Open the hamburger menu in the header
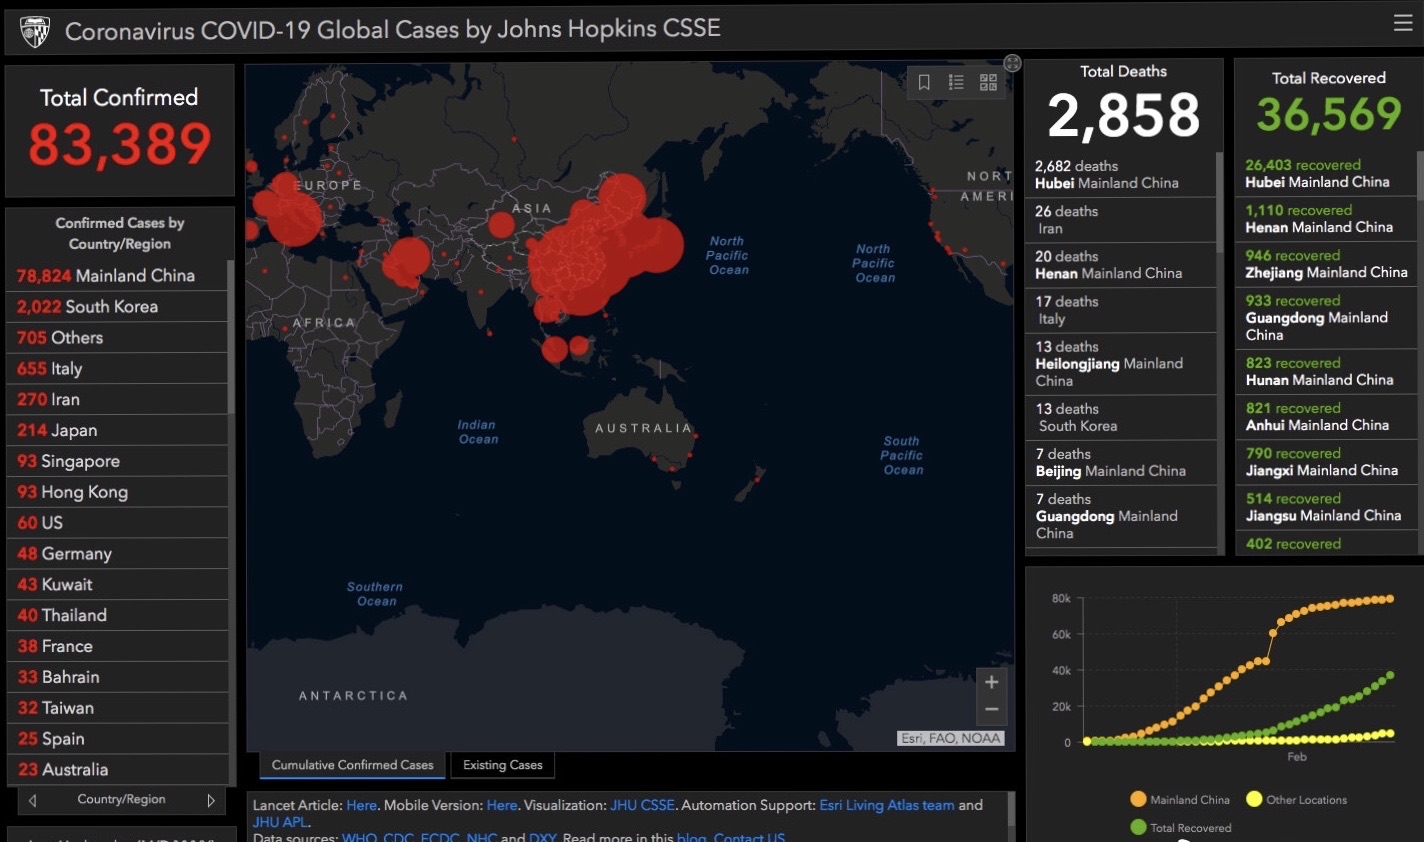The image size is (1424, 842). point(1403,24)
